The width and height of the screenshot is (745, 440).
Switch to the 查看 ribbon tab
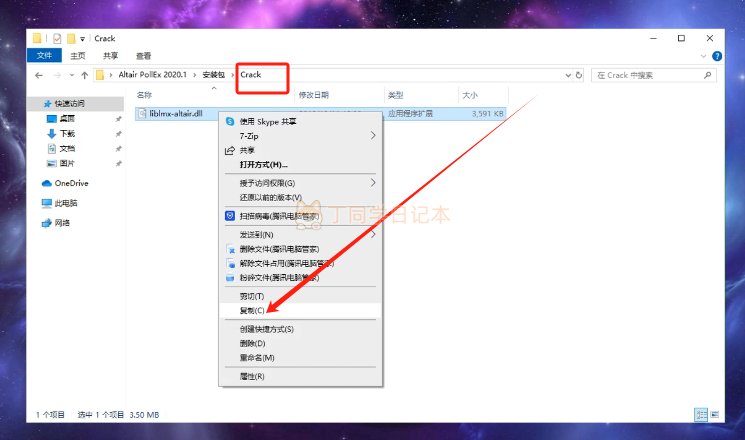(143, 56)
